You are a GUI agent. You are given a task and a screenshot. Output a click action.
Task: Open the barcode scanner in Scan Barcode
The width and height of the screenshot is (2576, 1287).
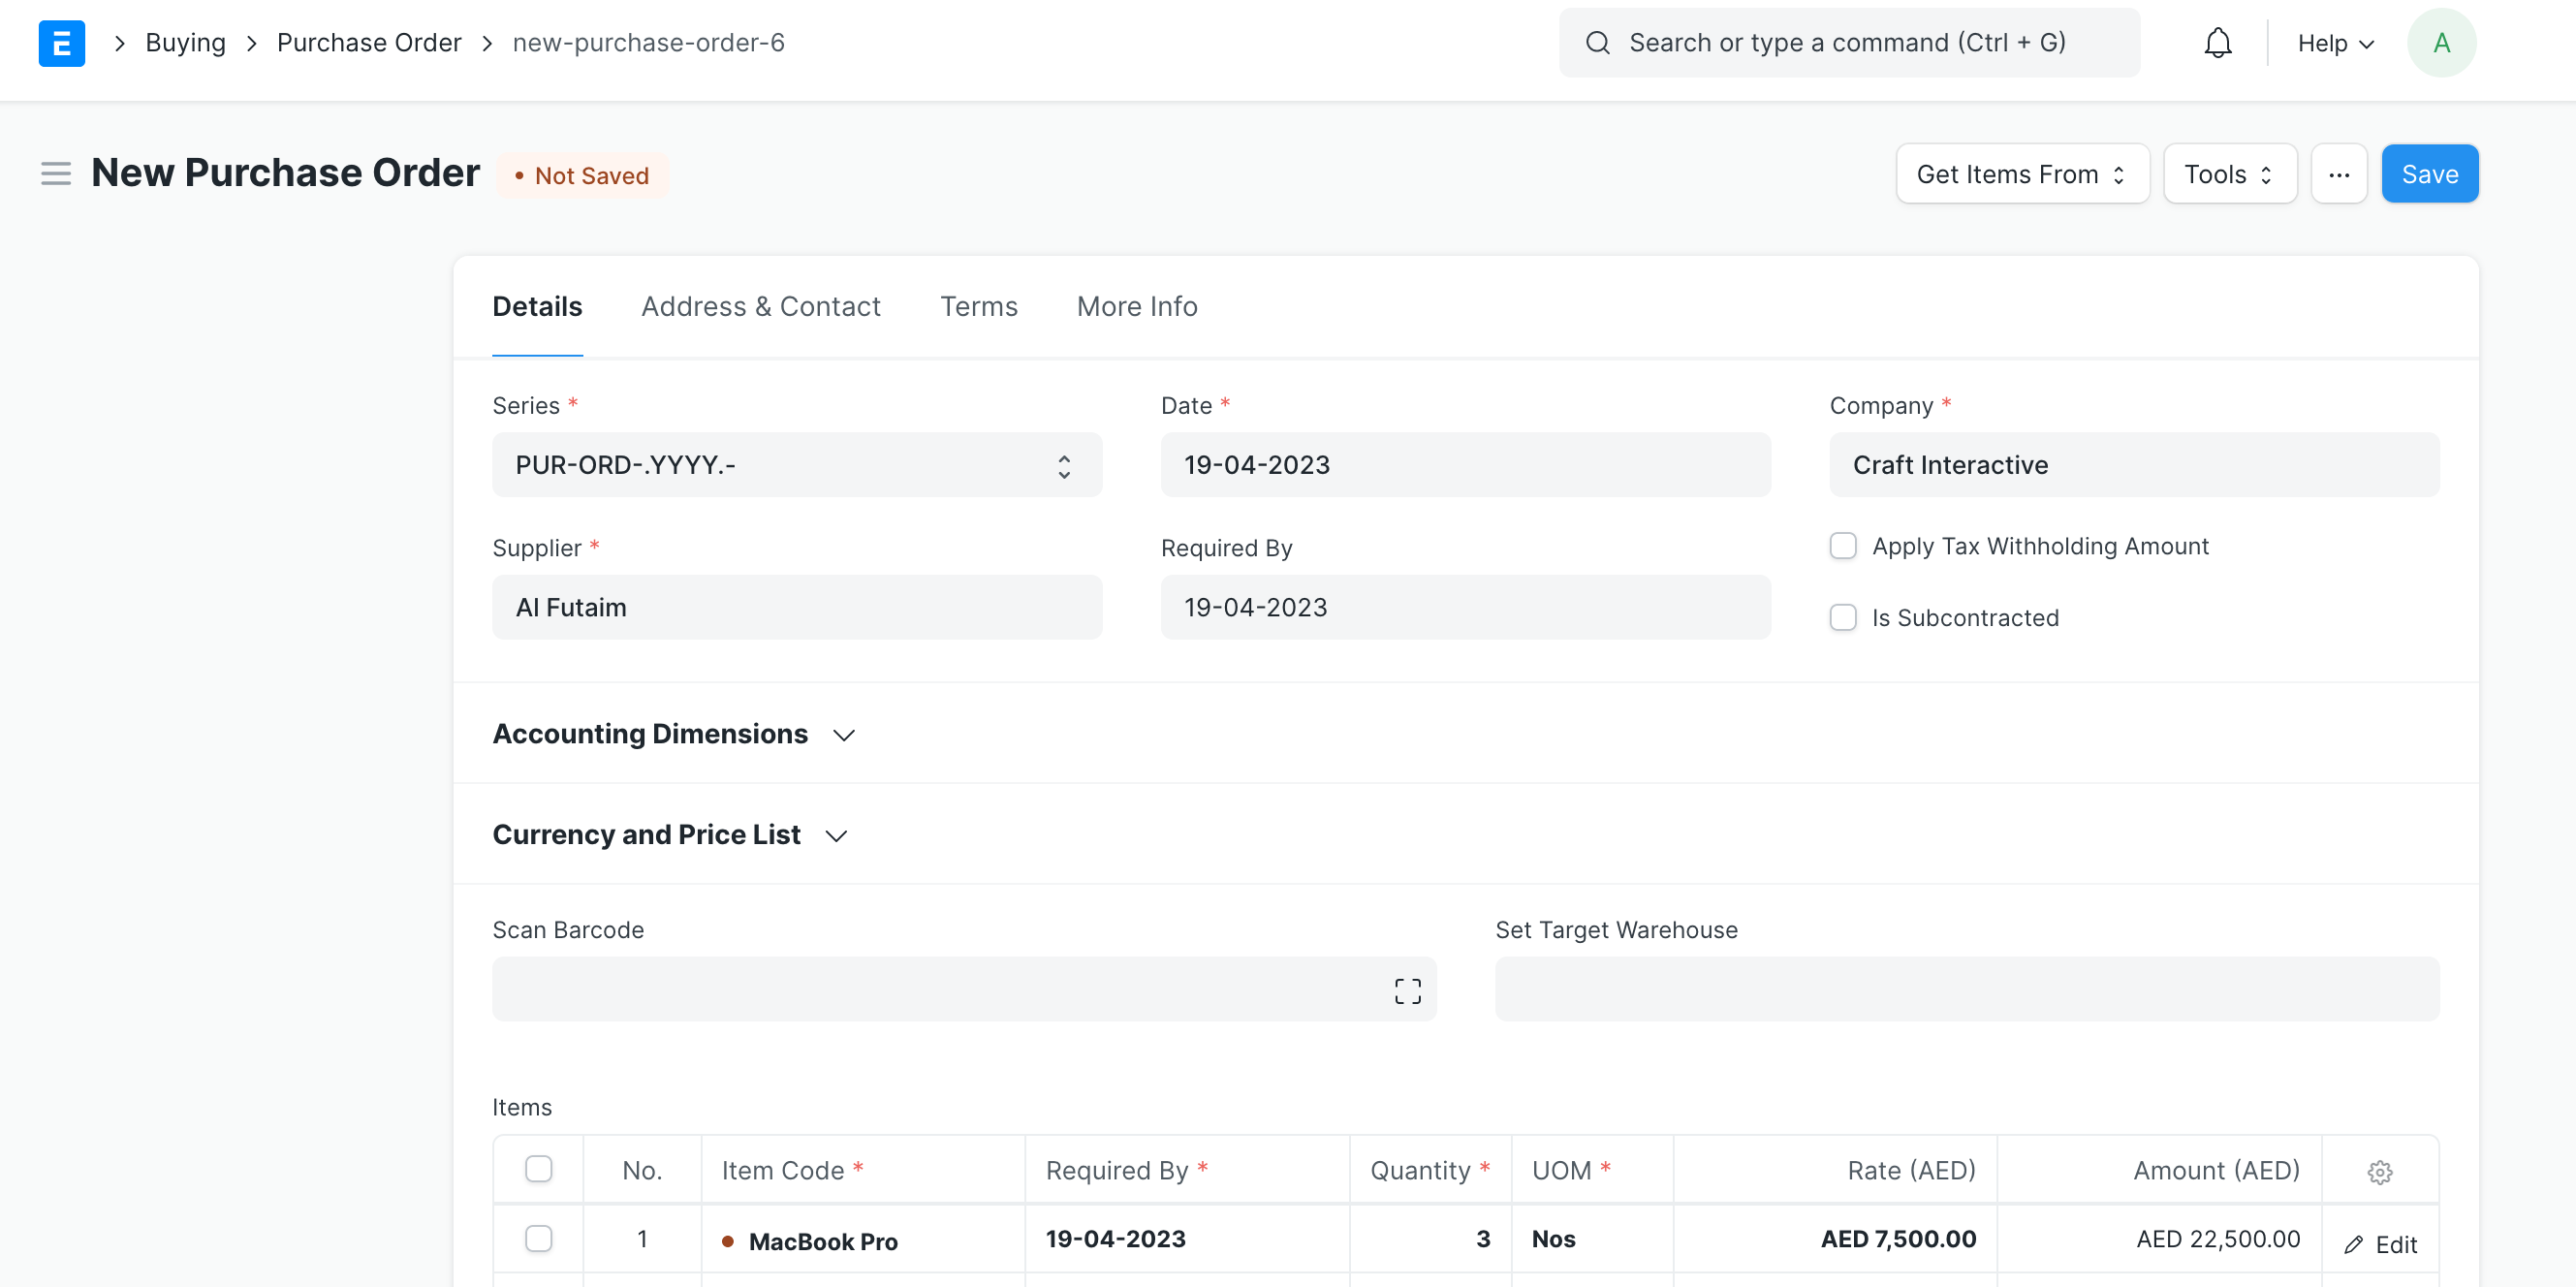[x=1407, y=989]
